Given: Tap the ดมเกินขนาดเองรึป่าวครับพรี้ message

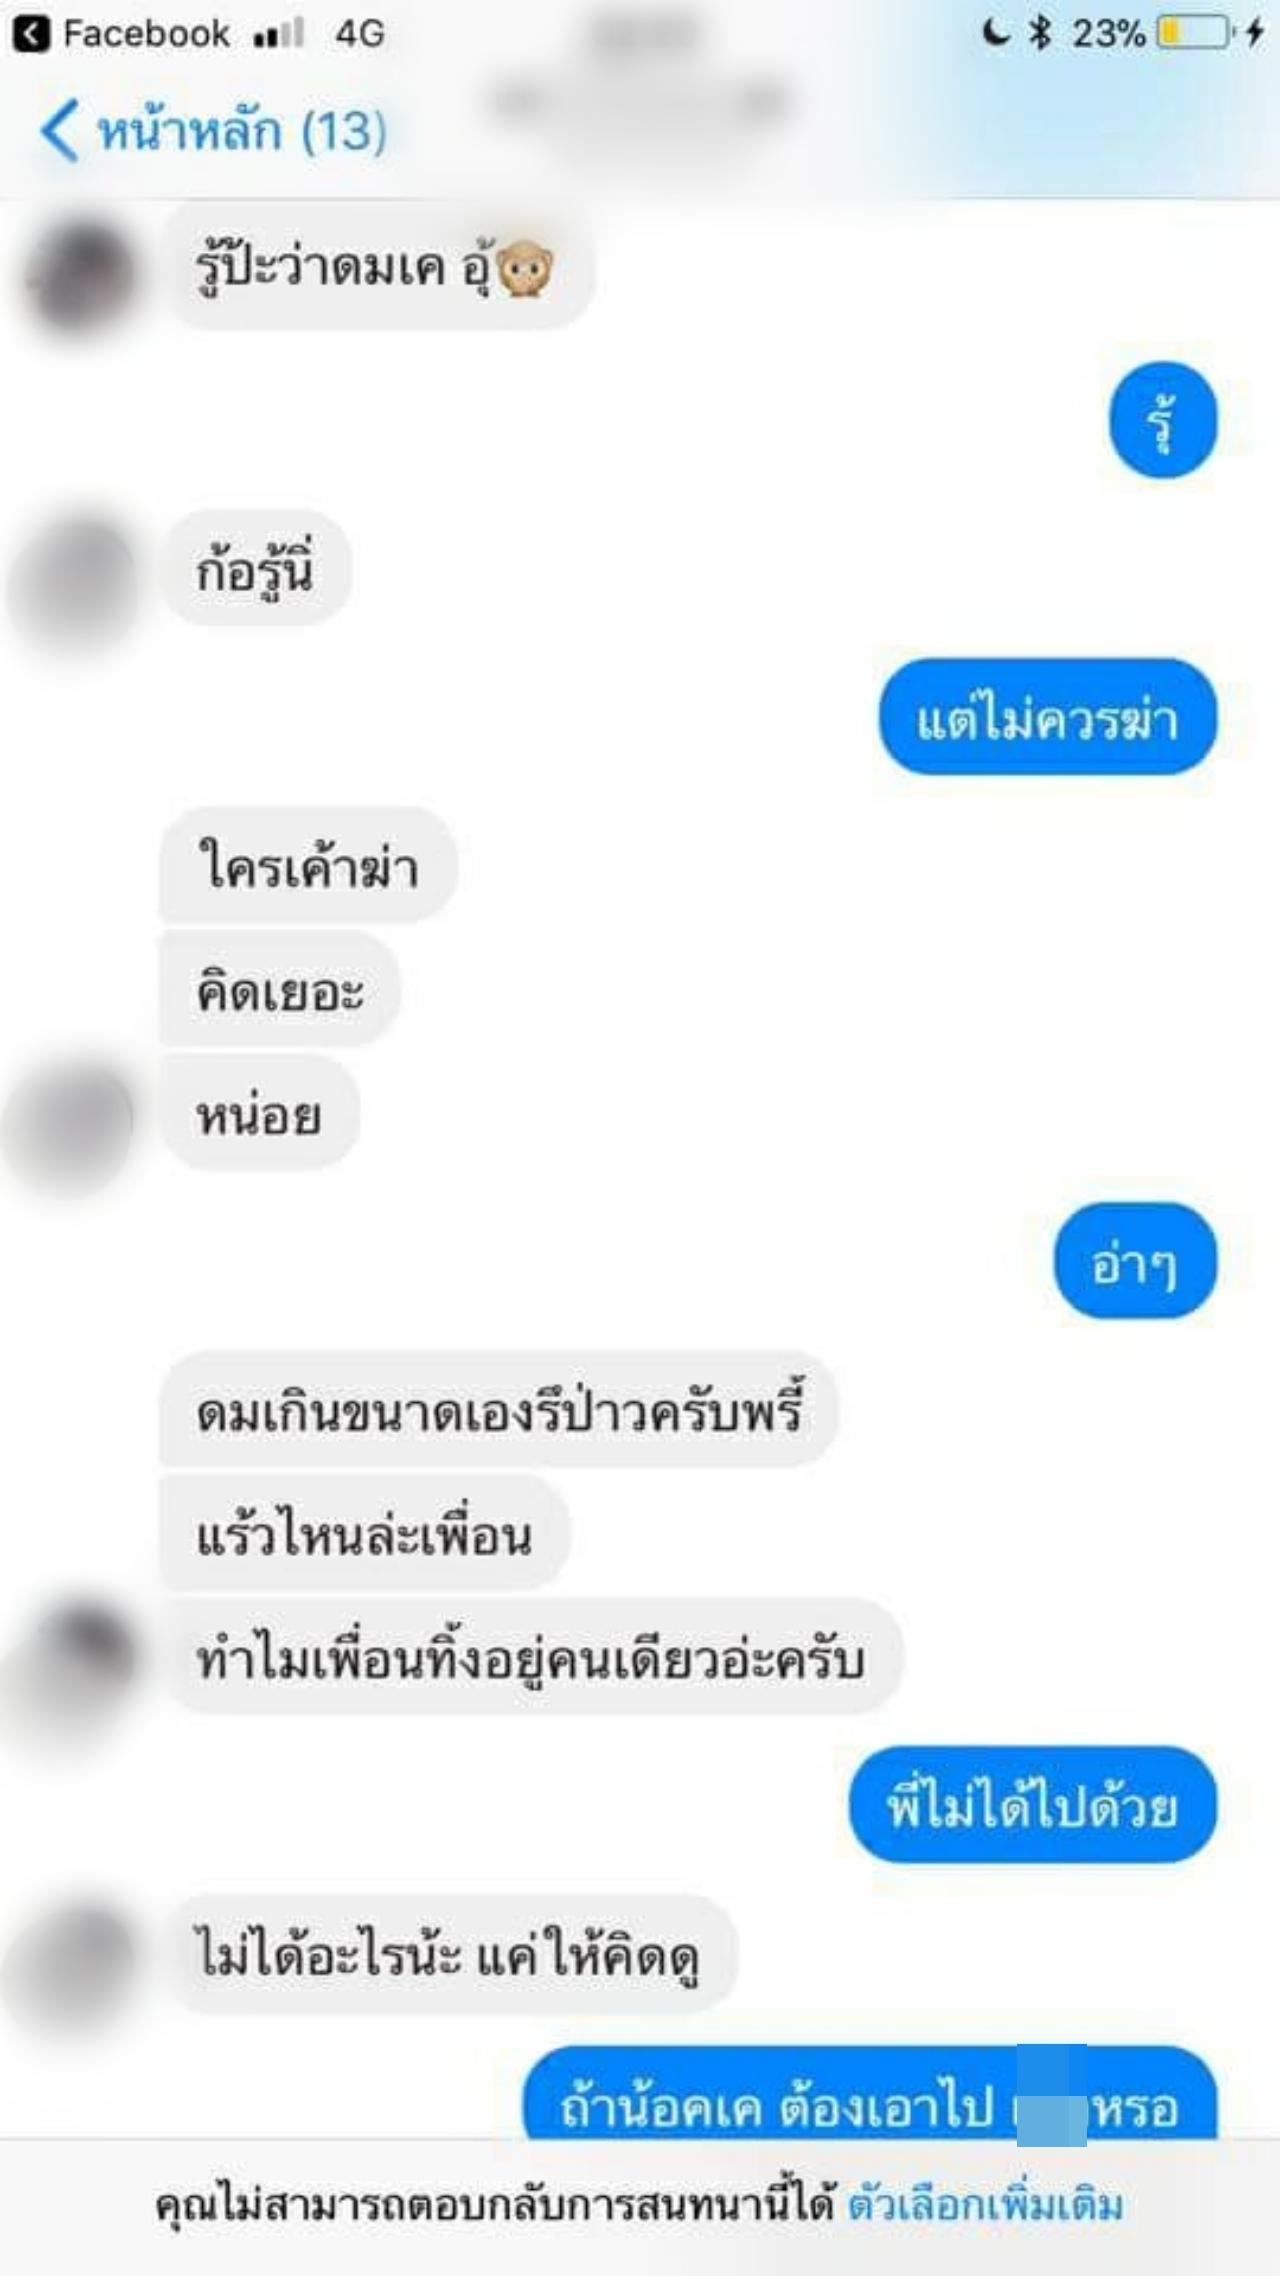Looking at the screenshot, I should coord(499,1410).
